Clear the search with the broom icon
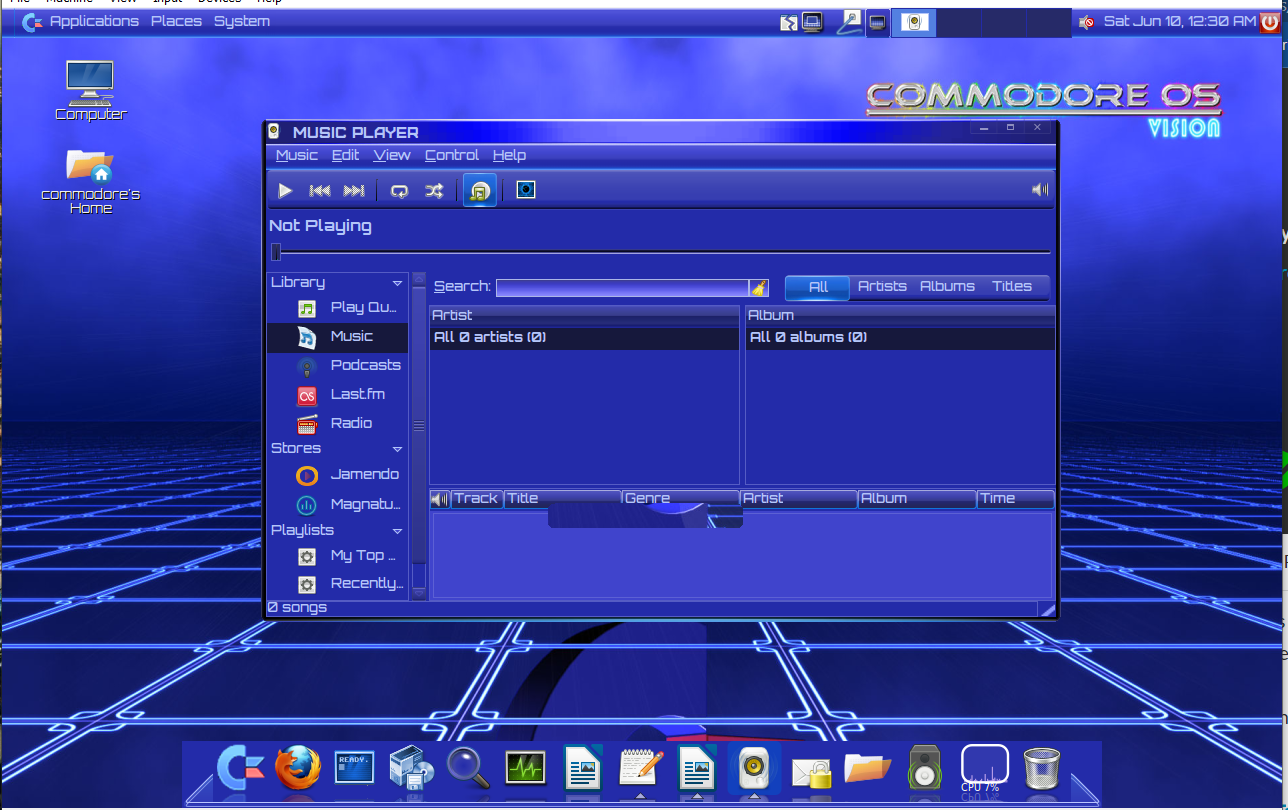 click(758, 288)
